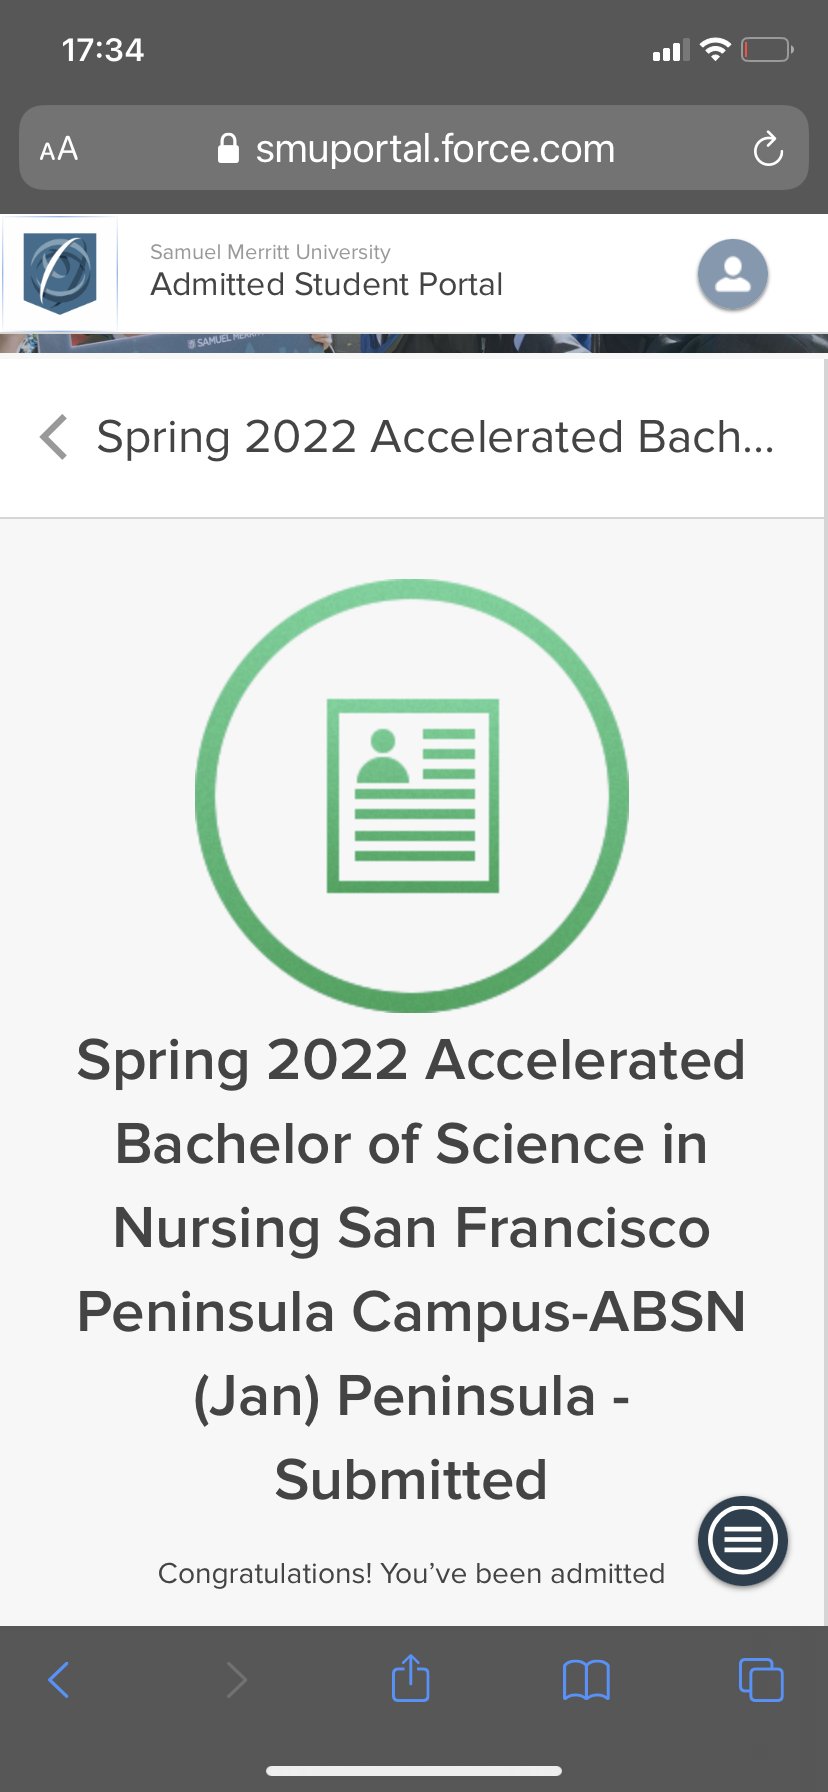Tap the padlock icon in the address bar
Screen dimensions: 828x1792
[228, 149]
